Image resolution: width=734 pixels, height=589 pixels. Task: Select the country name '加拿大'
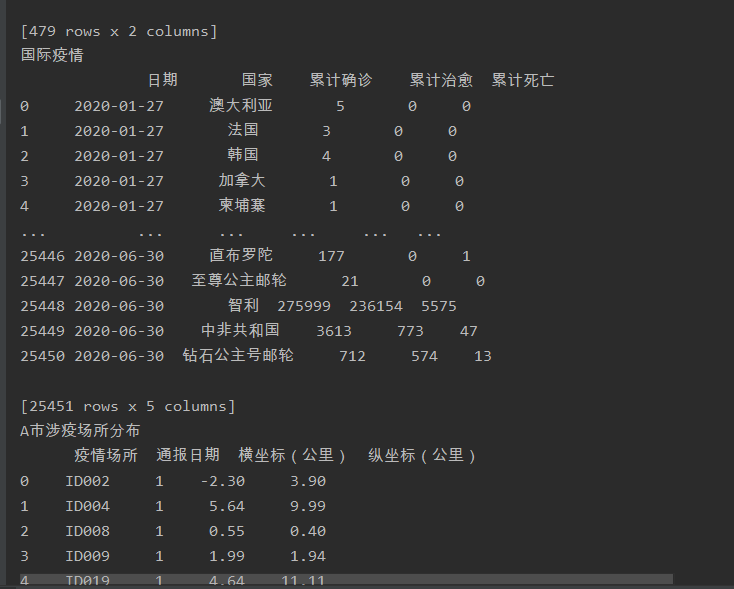click(242, 180)
